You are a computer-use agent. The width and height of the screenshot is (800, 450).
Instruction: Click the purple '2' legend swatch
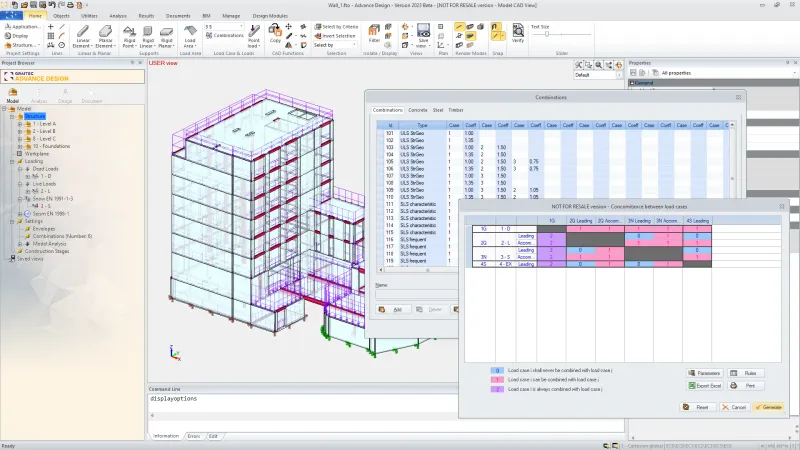coord(497,389)
